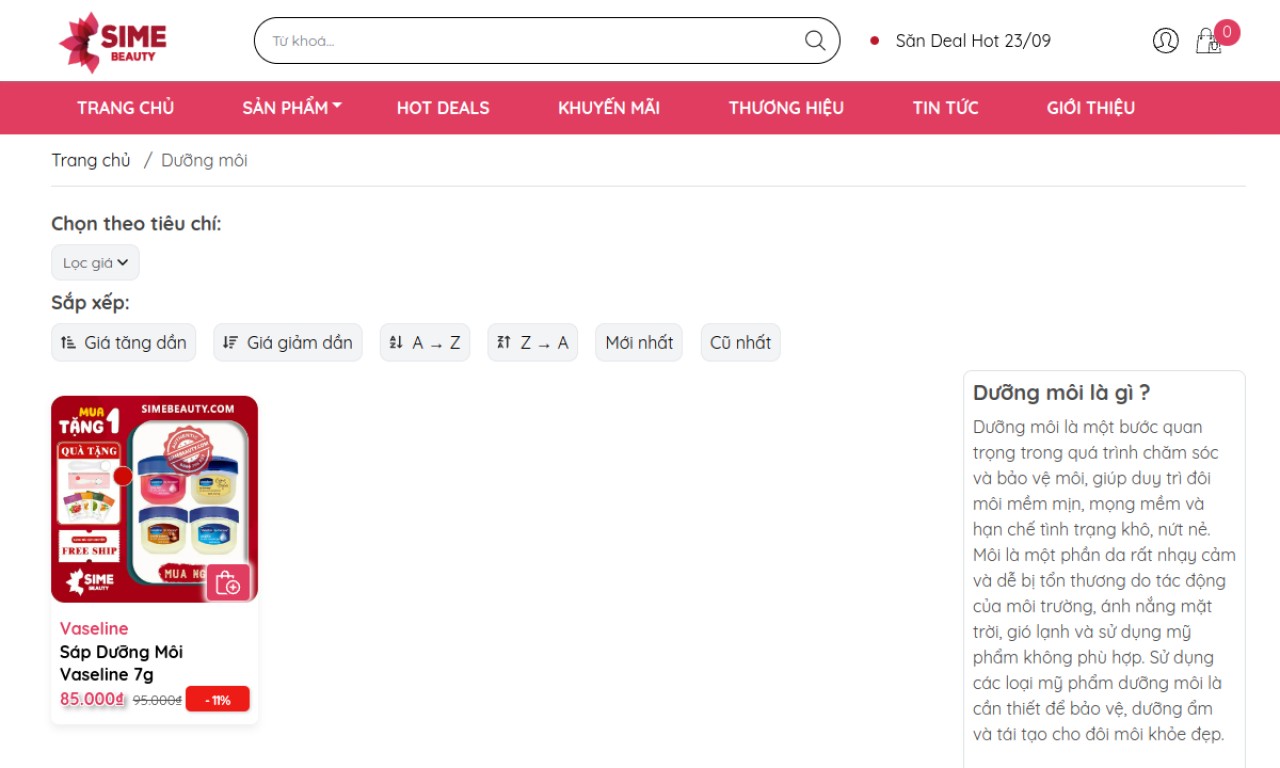Focus the keyword search field
Screen dimensions: 1280x768
(x=547, y=40)
